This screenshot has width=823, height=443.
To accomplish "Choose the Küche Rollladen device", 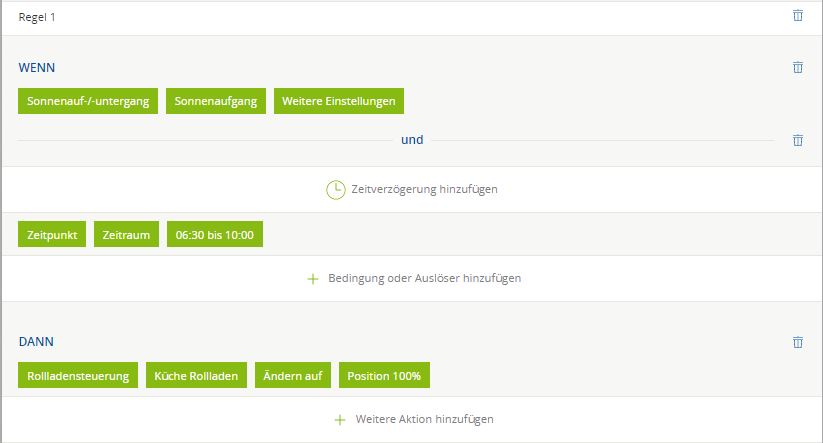I will tap(196, 376).
